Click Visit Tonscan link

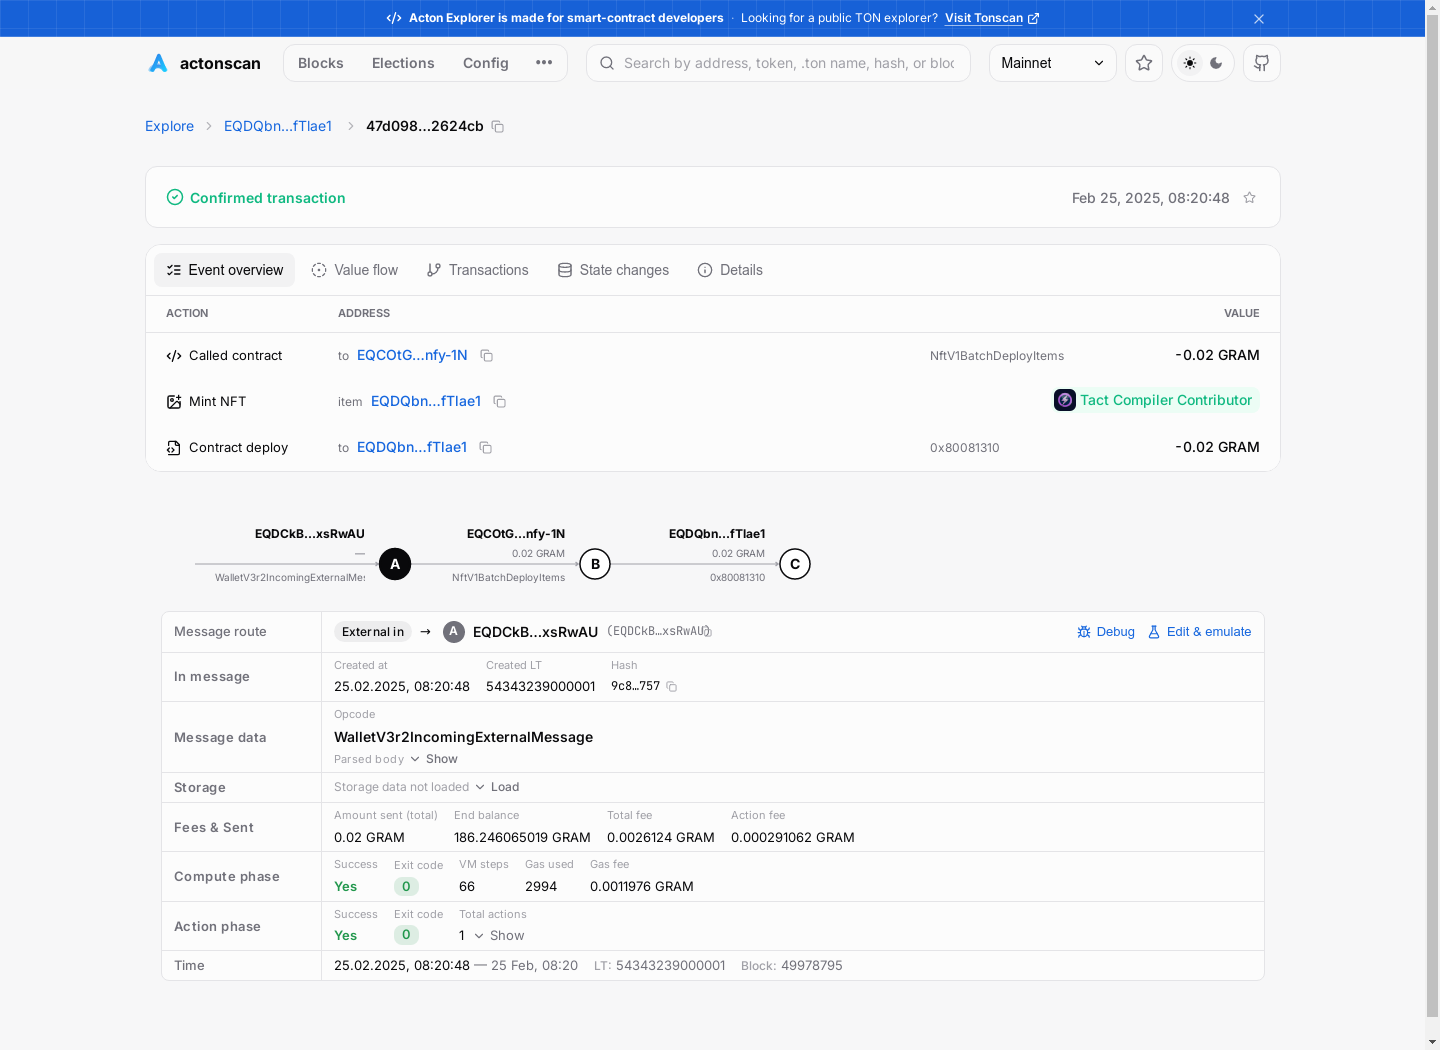tap(991, 18)
